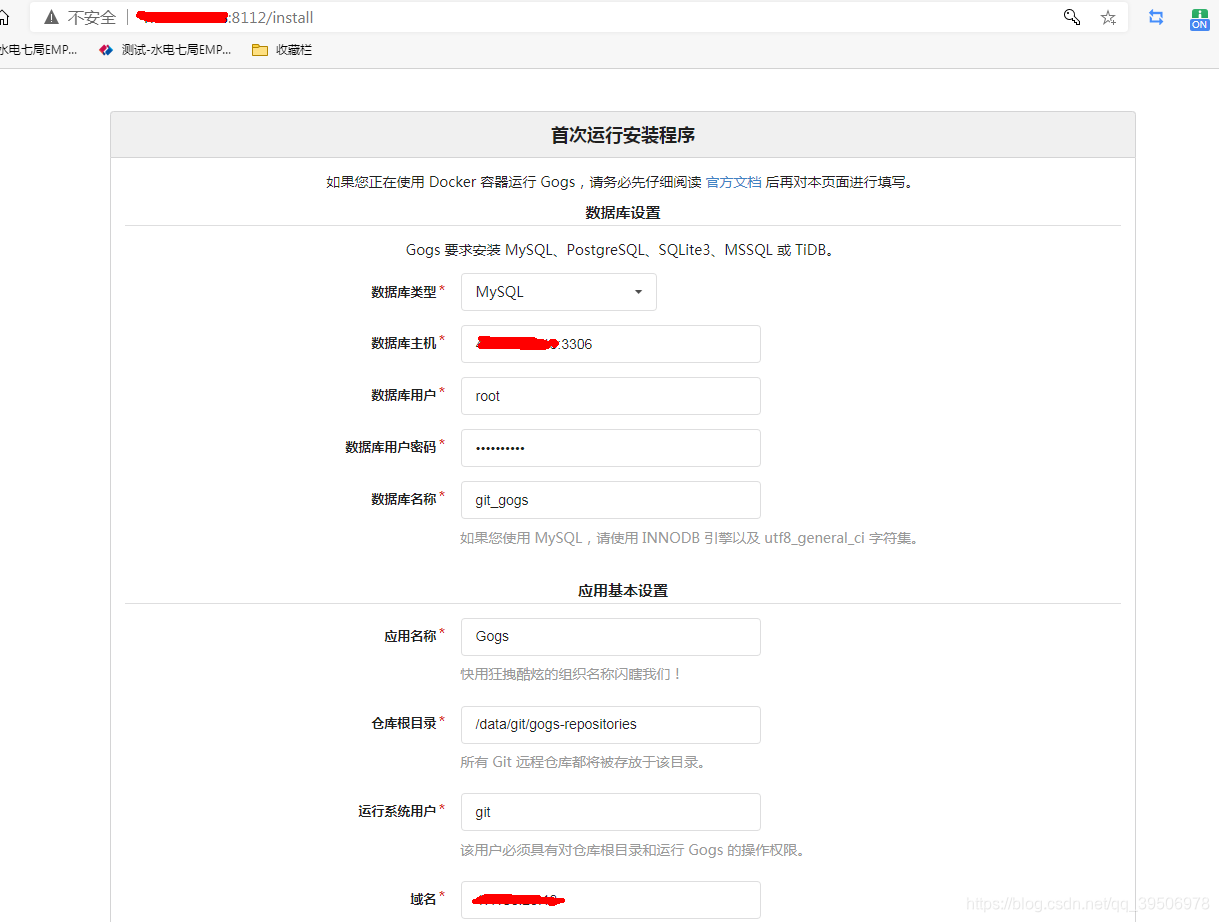Click the address bar URL ending in 8112/install
1219x922 pixels.
tap(225, 17)
